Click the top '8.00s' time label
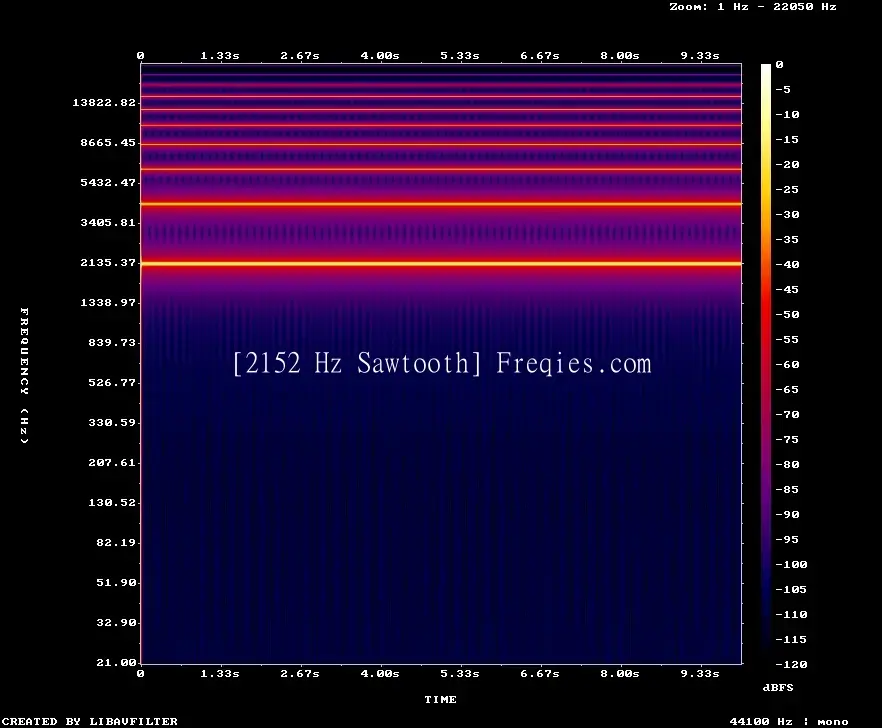Screen dimensions: 882x728 (620, 55)
